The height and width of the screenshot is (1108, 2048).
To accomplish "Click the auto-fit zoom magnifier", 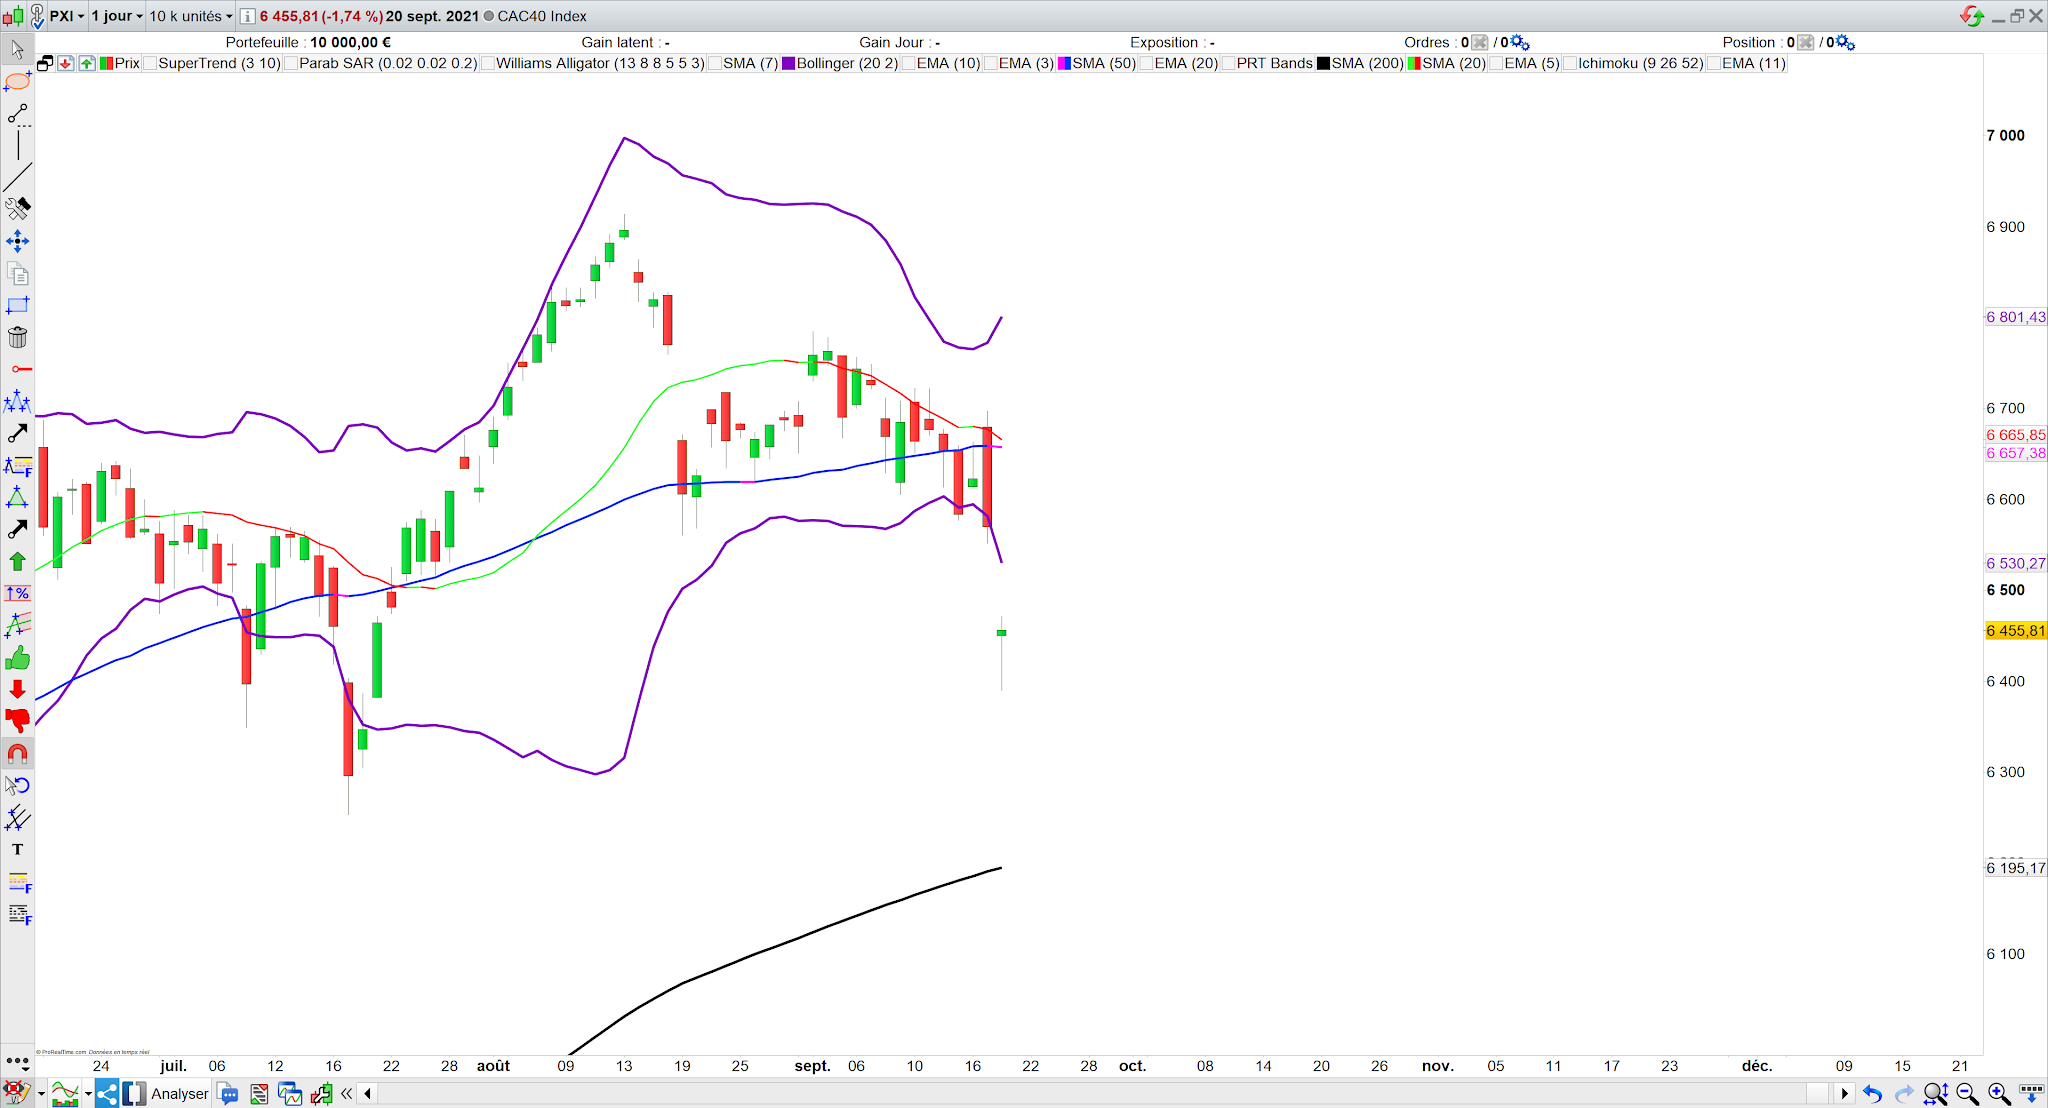I will (x=1935, y=1094).
